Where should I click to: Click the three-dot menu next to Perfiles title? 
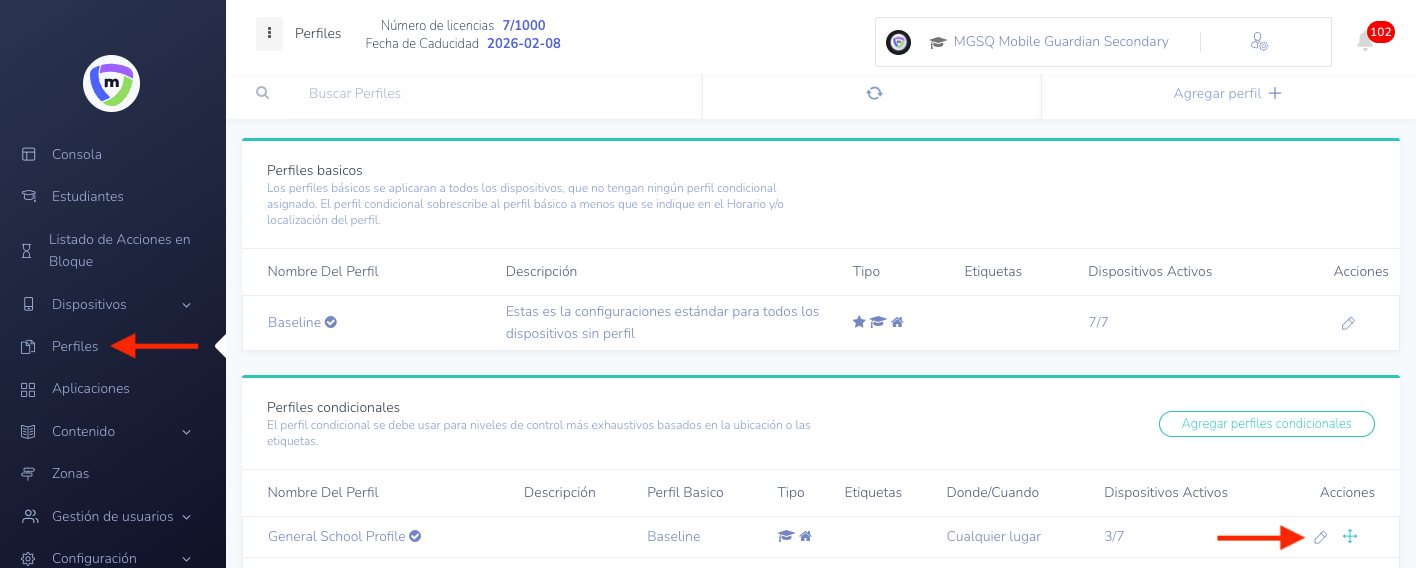(269, 33)
